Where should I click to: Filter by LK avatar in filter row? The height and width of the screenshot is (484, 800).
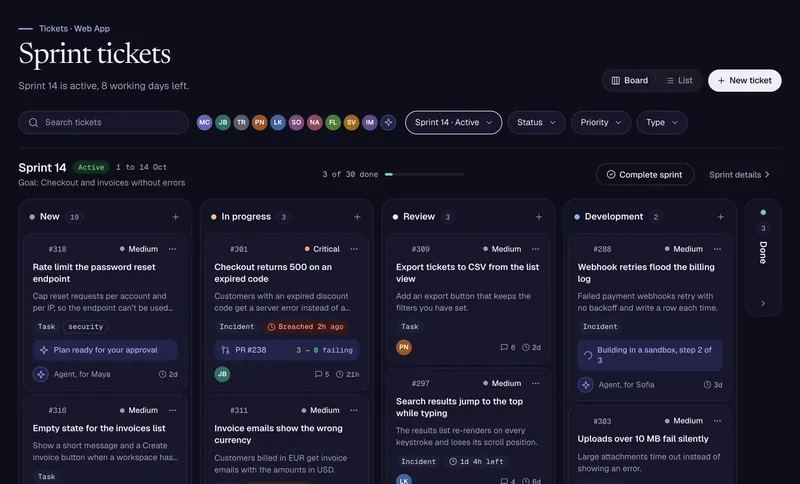pos(278,122)
